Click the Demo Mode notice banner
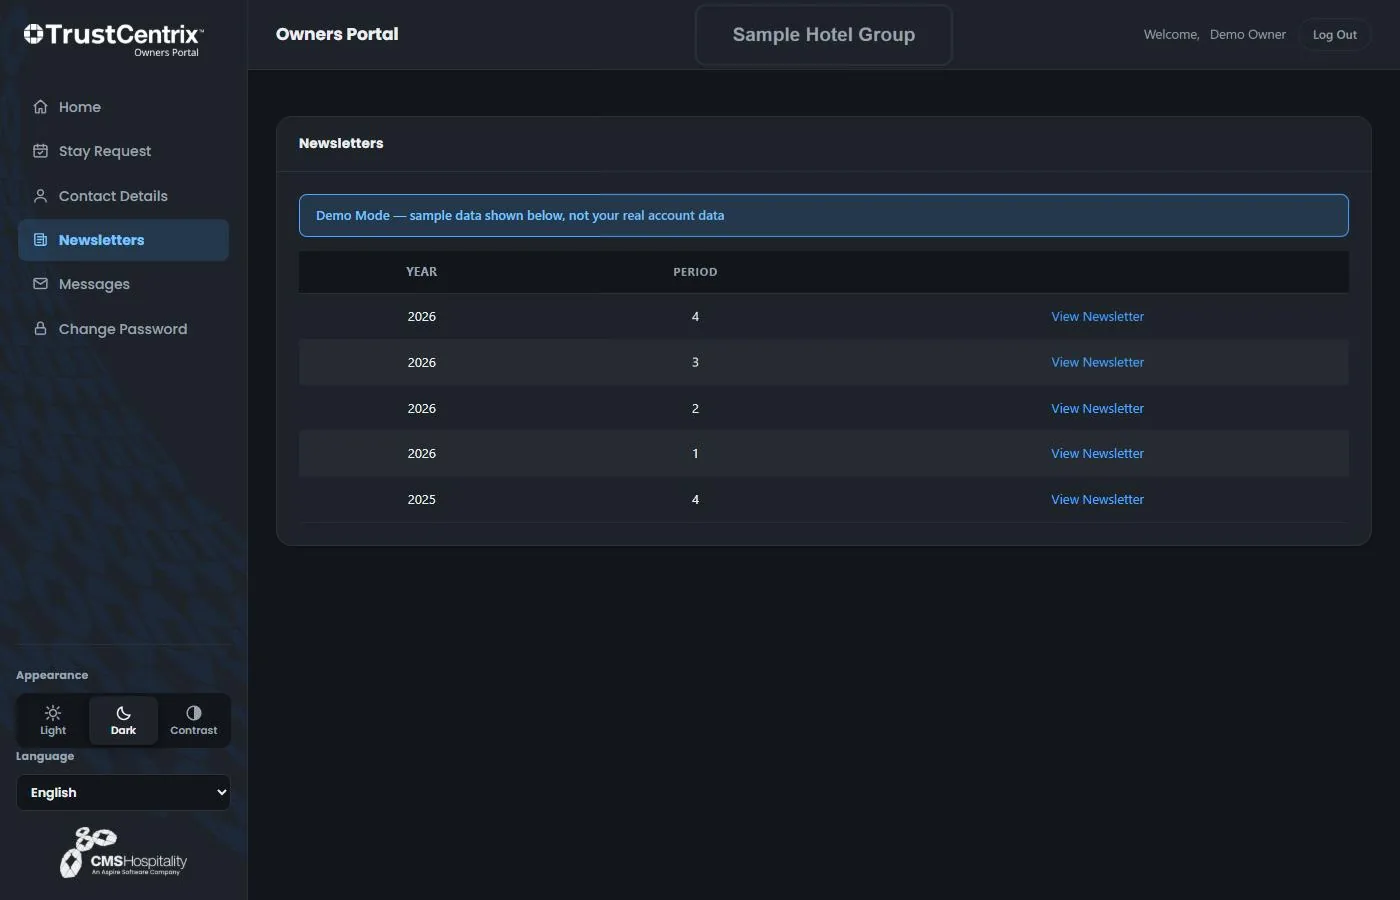 824,215
